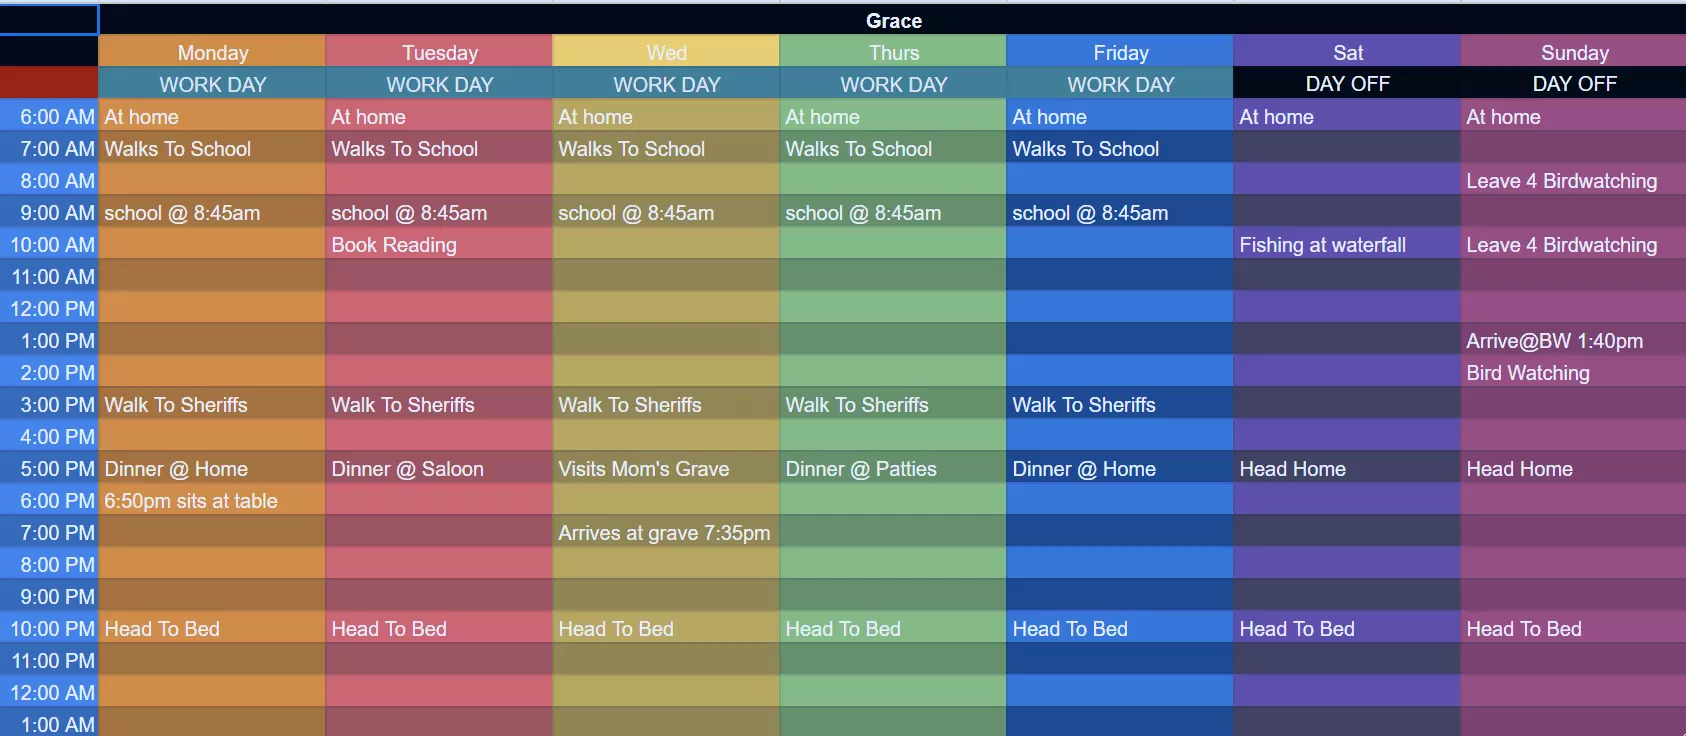Click the Monday column header
The image size is (1686, 736).
(x=212, y=53)
